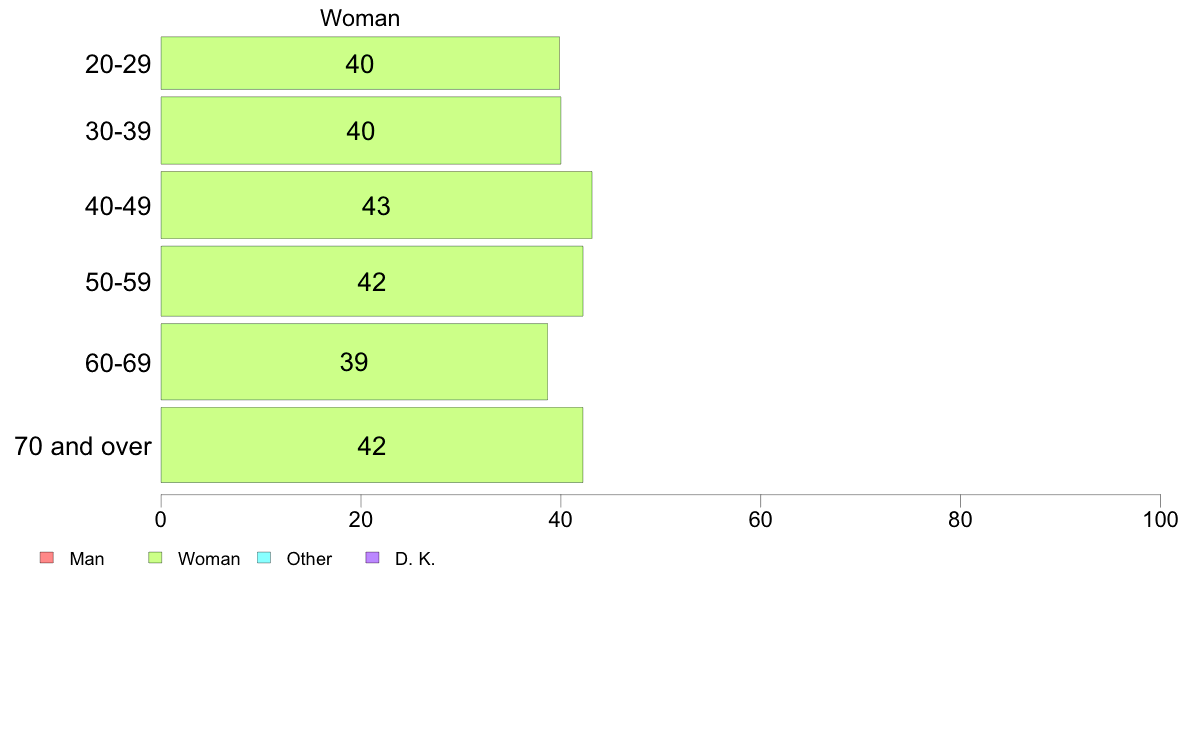Click the 40-49 age group label

(118, 205)
